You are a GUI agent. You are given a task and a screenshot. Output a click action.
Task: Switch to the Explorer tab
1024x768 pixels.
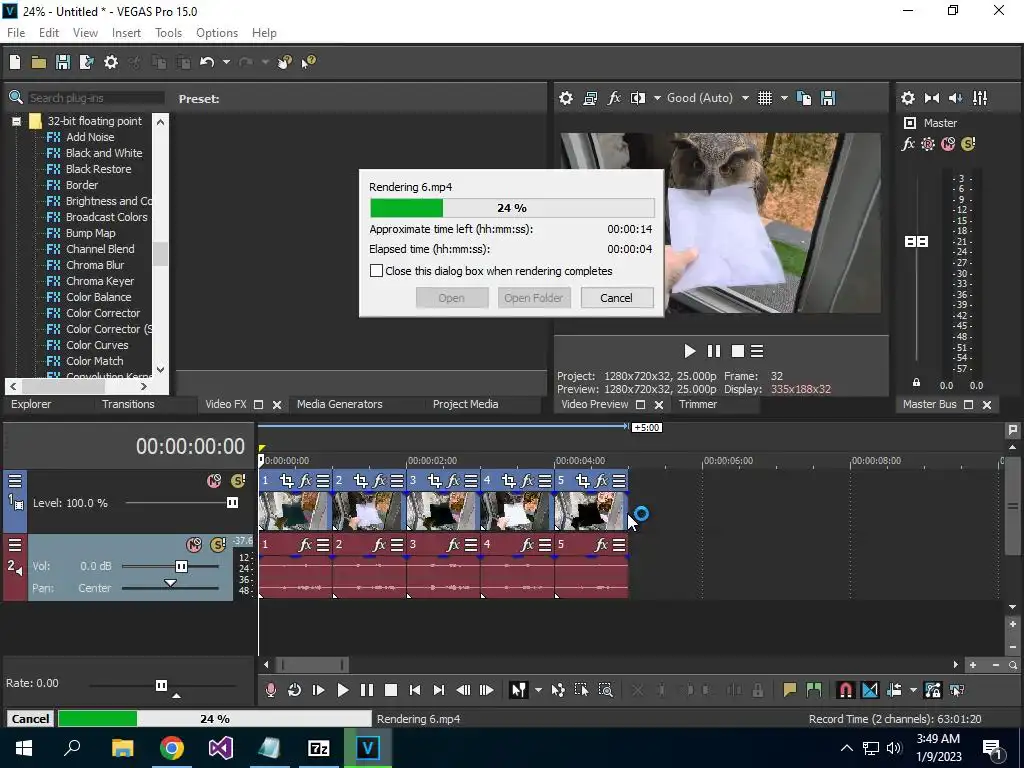pyautogui.click(x=31, y=404)
